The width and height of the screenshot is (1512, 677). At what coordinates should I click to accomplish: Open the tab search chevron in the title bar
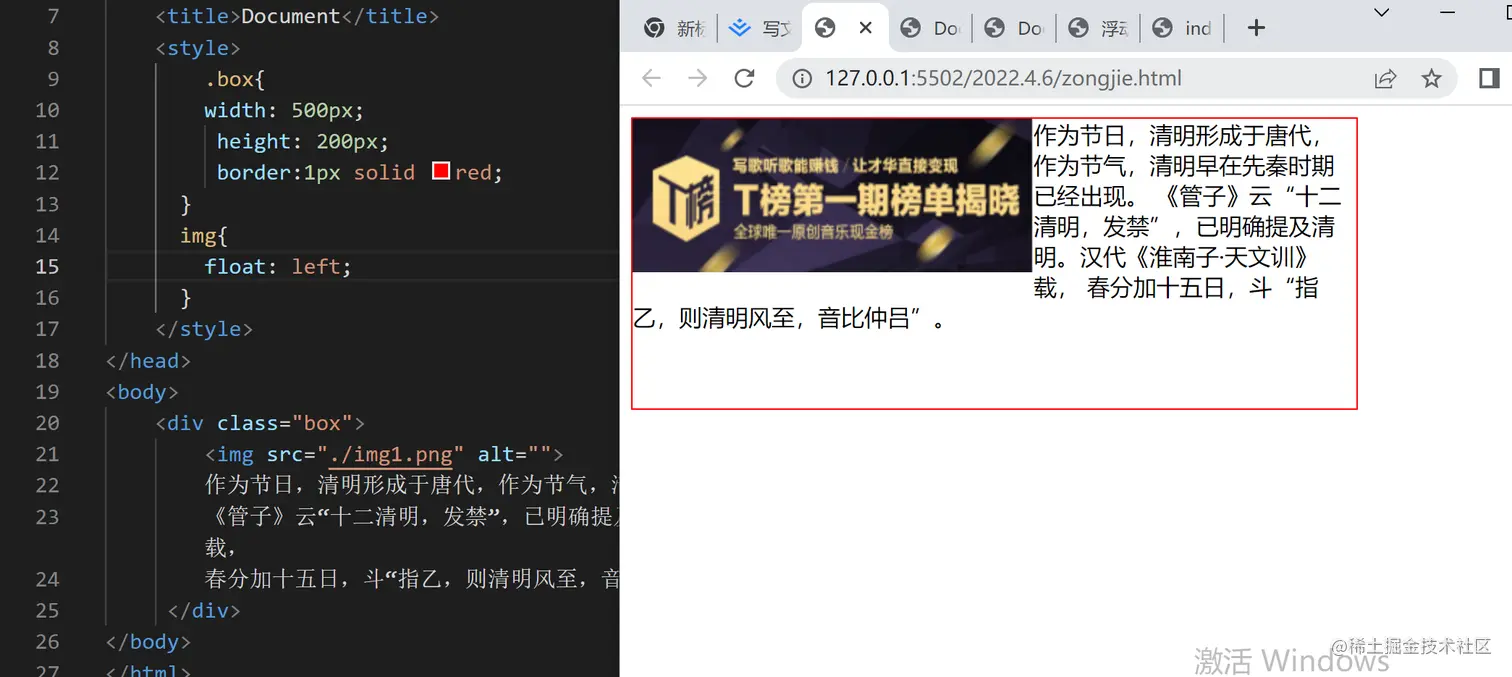point(1382,13)
